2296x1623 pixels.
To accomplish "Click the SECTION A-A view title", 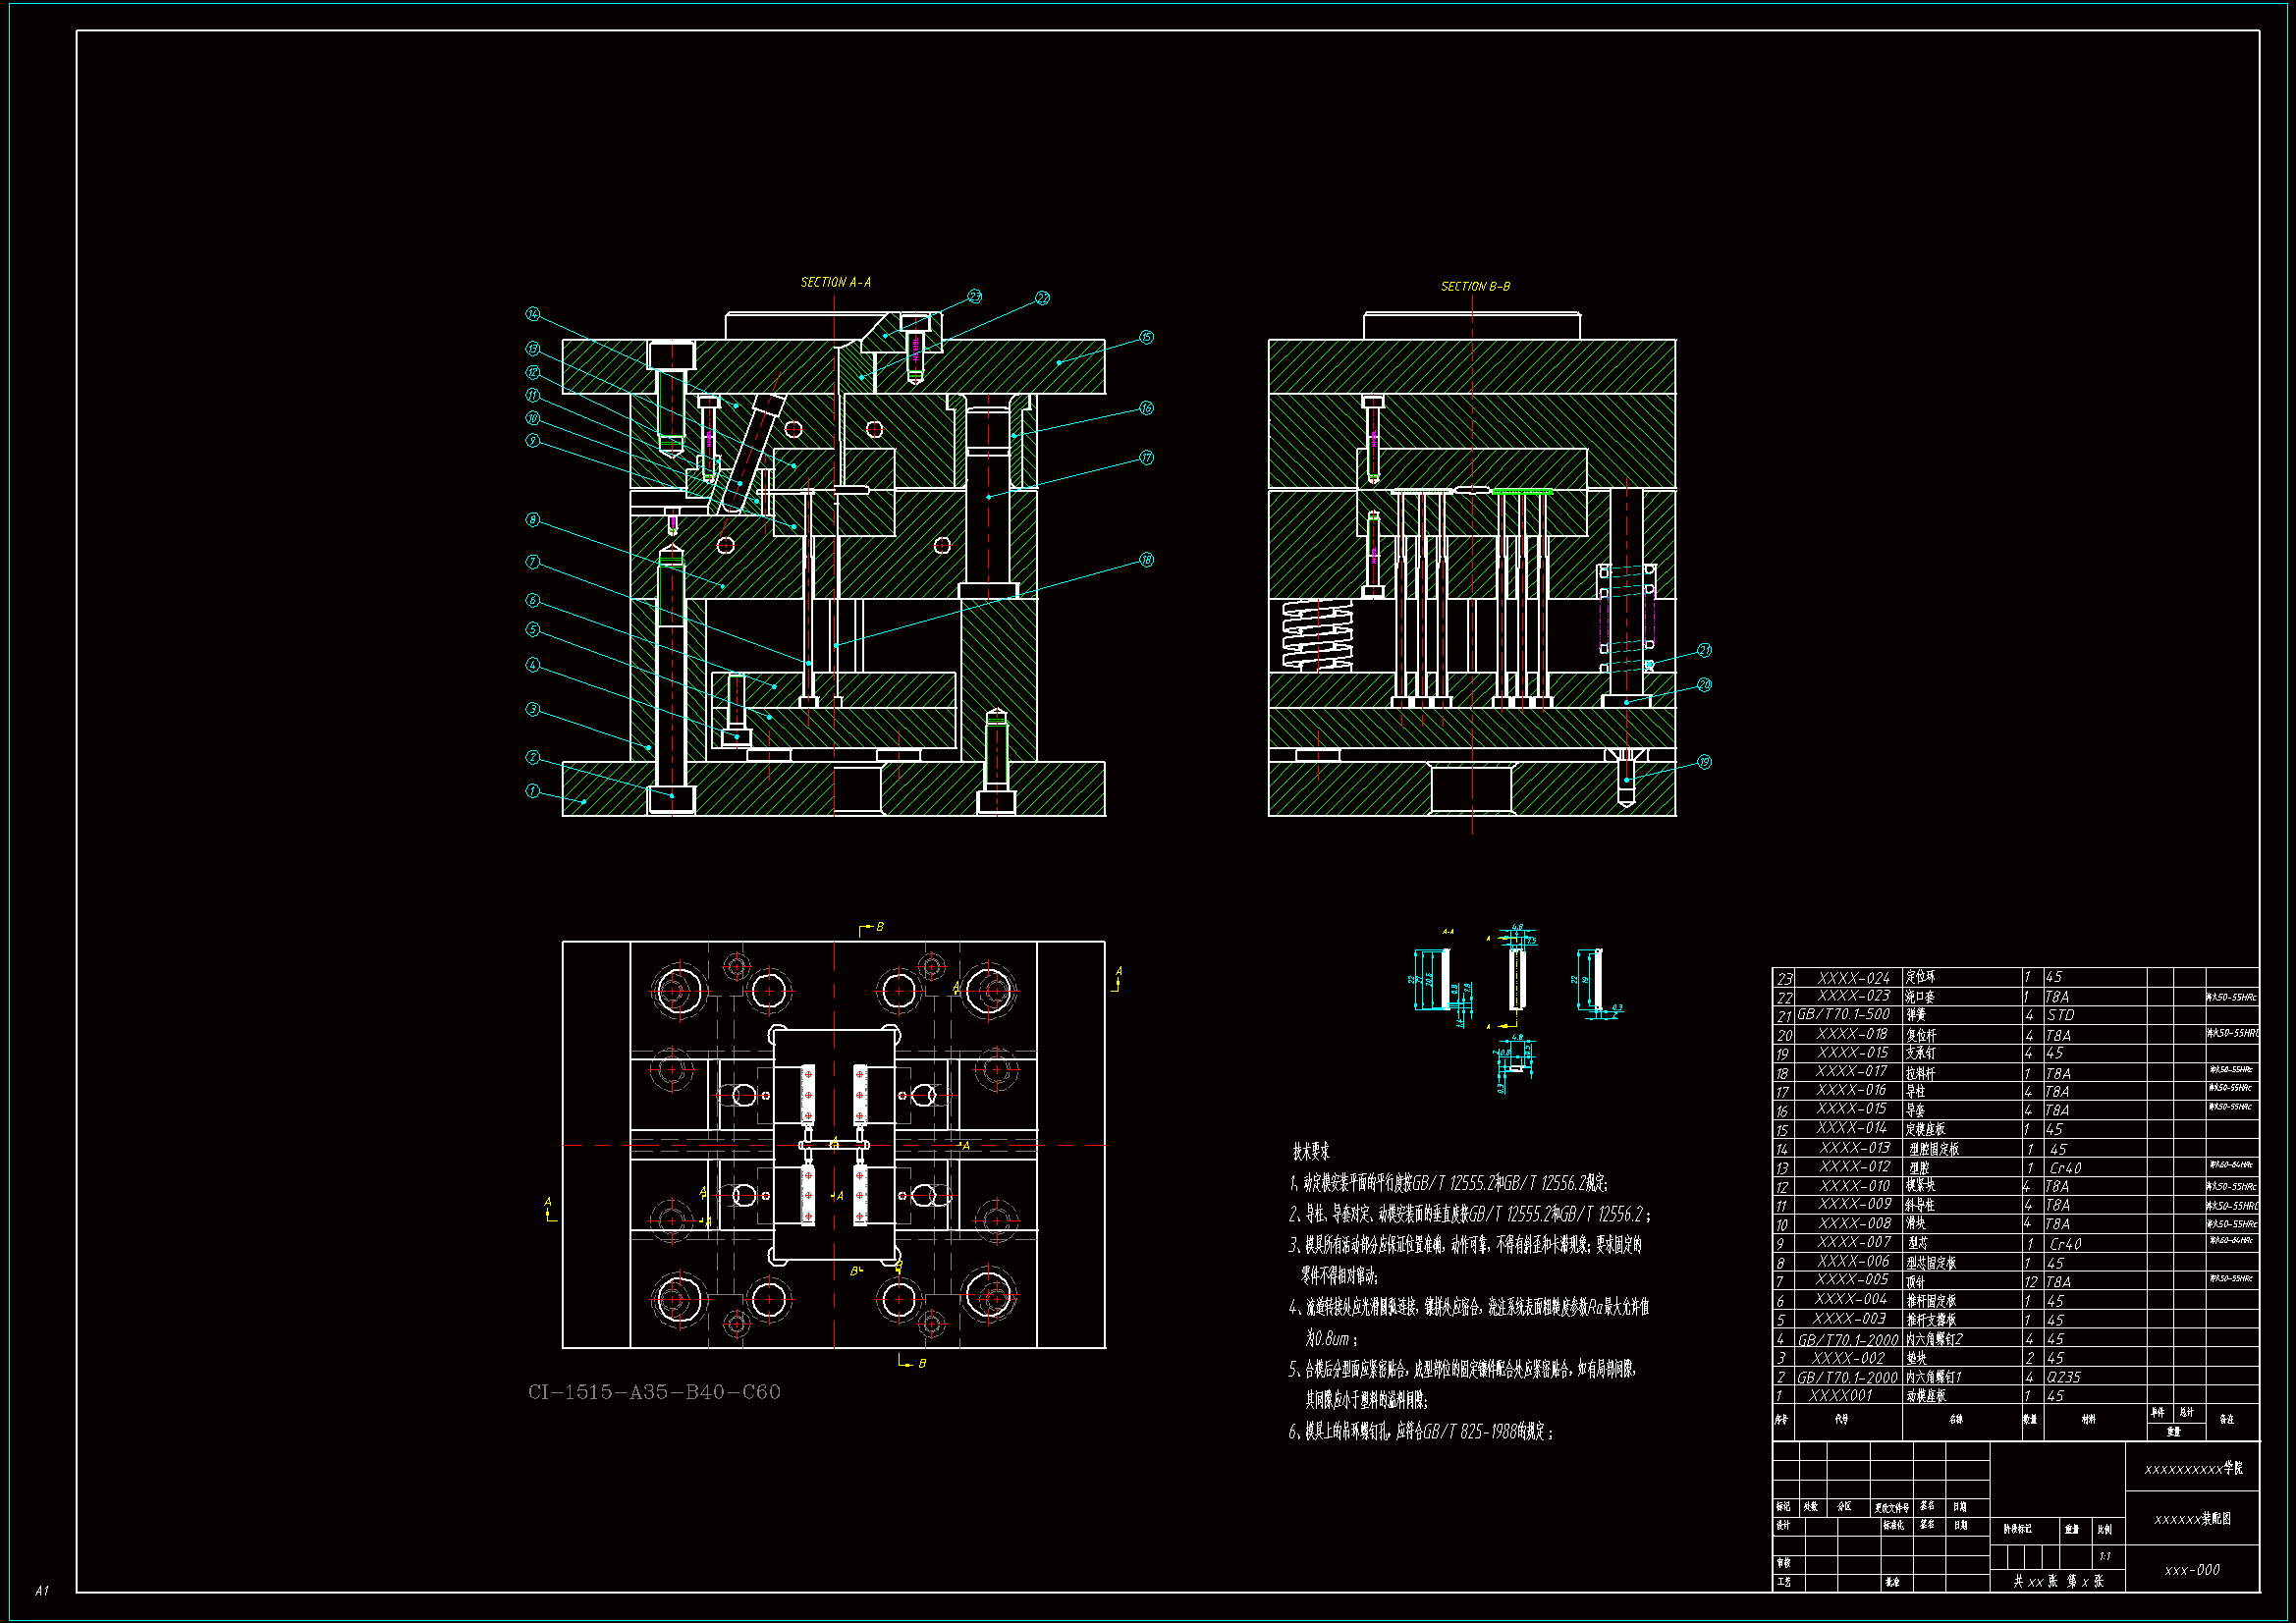I will 835,283.
